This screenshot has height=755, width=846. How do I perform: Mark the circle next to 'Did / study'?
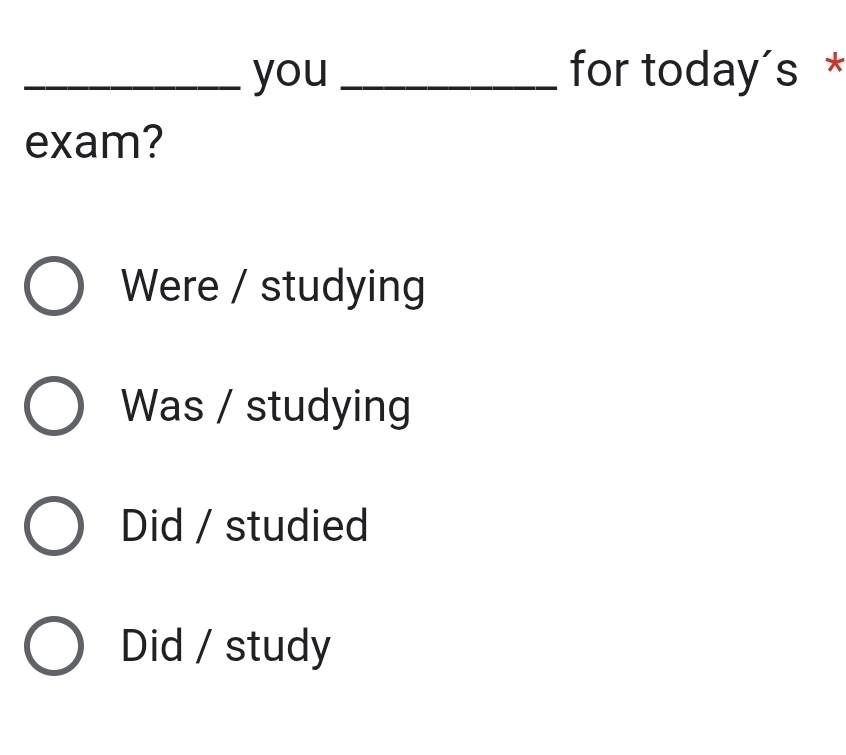[54, 645]
